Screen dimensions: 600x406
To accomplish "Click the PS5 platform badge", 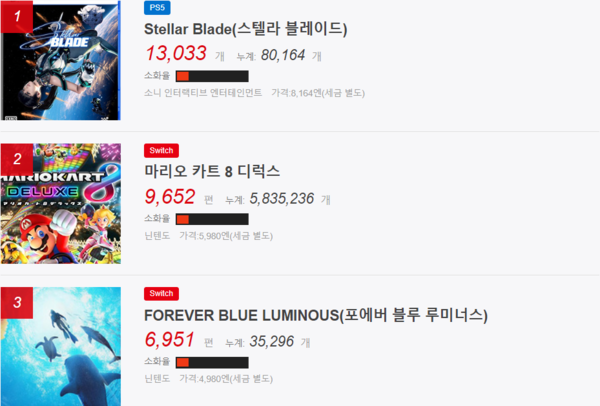I will pos(157,8).
